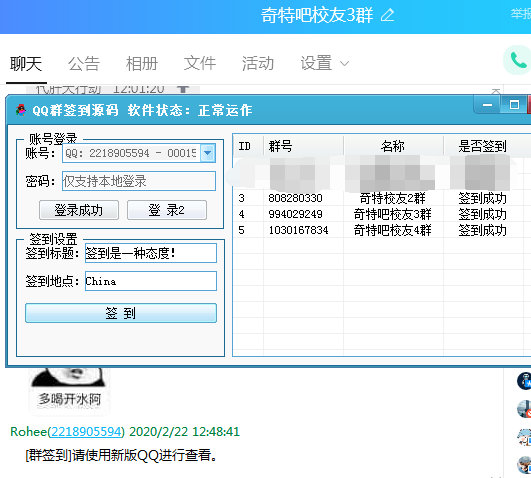
Task: Expand the 设置 dropdown menu
Action: coord(324,63)
